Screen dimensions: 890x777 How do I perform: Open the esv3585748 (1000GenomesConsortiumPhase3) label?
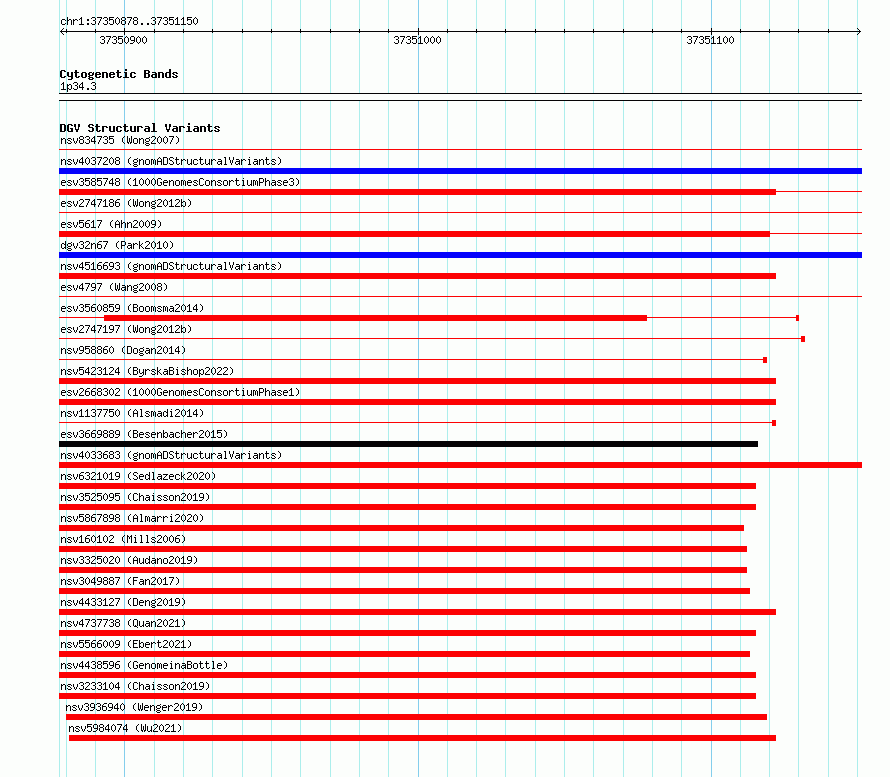(180, 182)
